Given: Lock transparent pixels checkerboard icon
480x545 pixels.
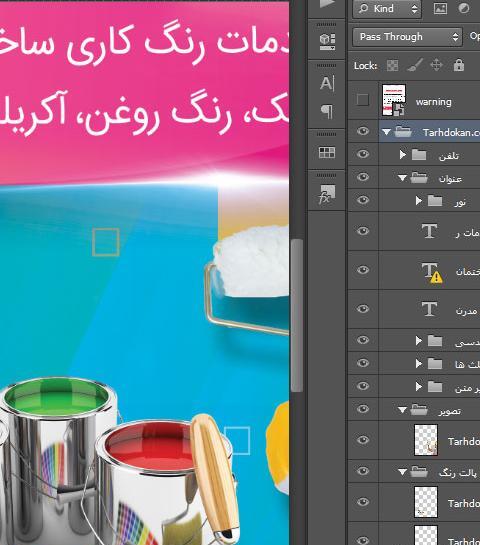Looking at the screenshot, I should [x=392, y=65].
